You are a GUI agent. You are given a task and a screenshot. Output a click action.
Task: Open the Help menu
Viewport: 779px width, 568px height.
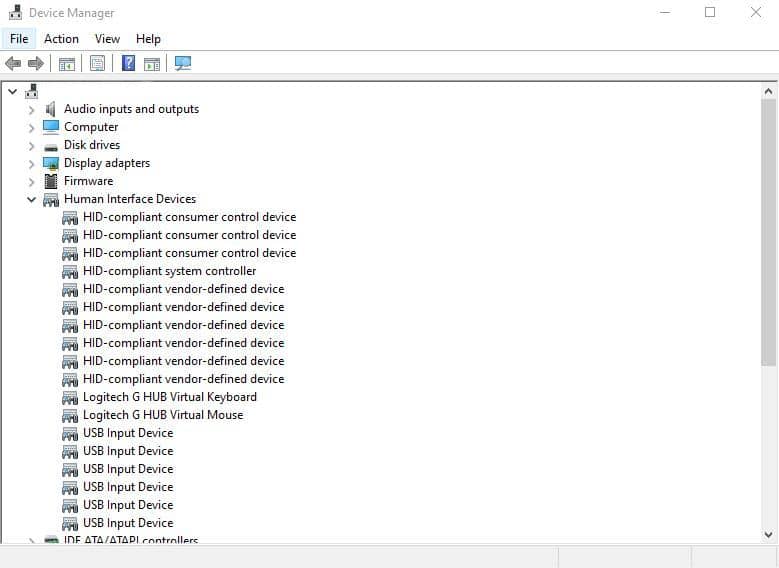pos(148,39)
